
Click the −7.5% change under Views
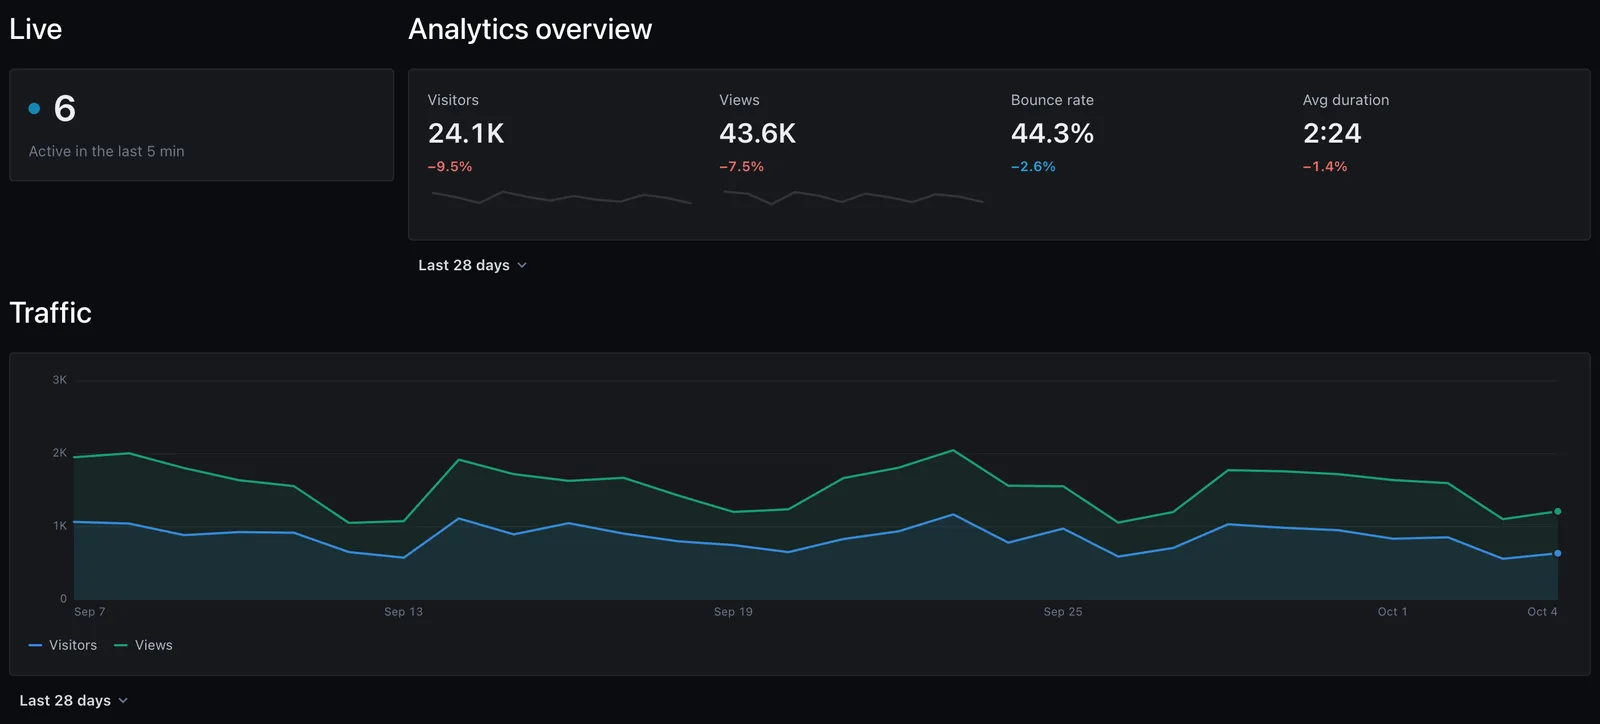(x=741, y=167)
